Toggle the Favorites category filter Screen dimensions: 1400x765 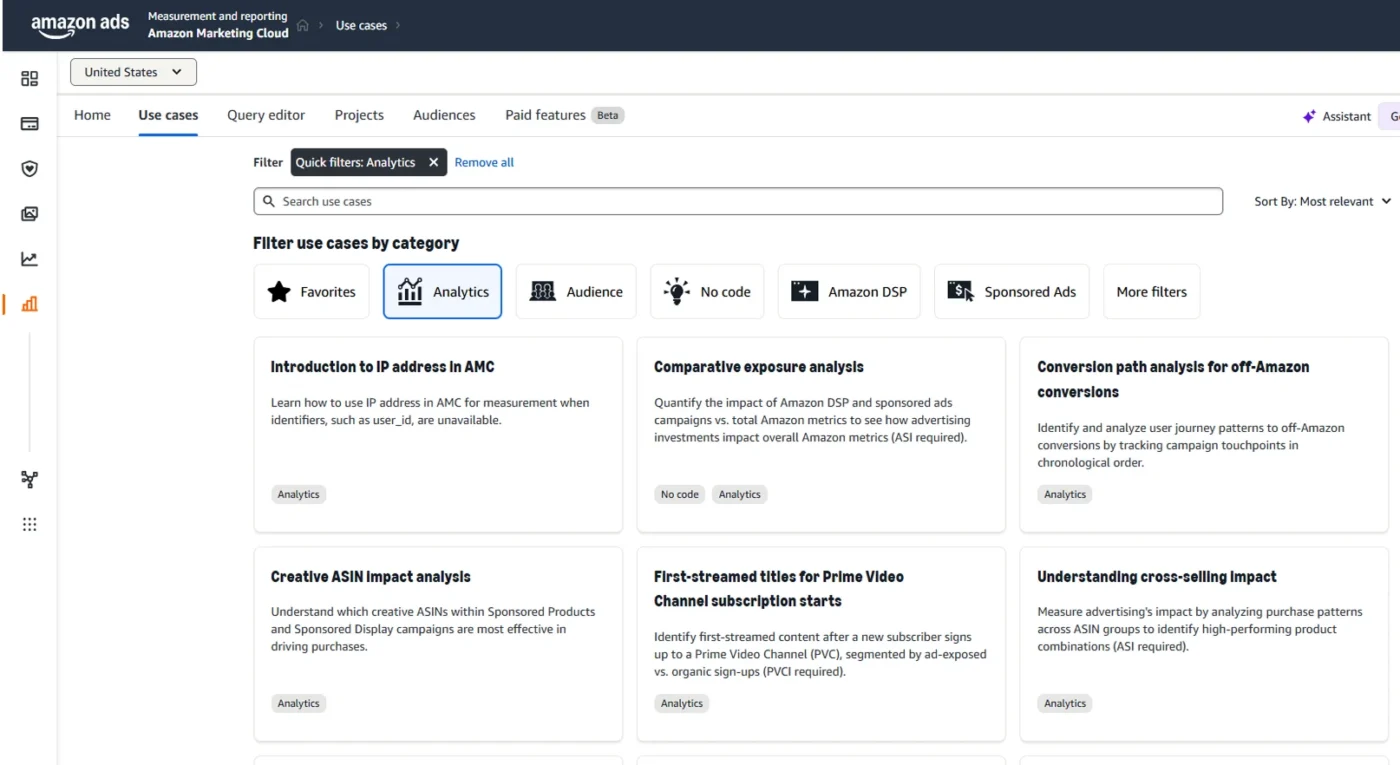[x=311, y=291]
